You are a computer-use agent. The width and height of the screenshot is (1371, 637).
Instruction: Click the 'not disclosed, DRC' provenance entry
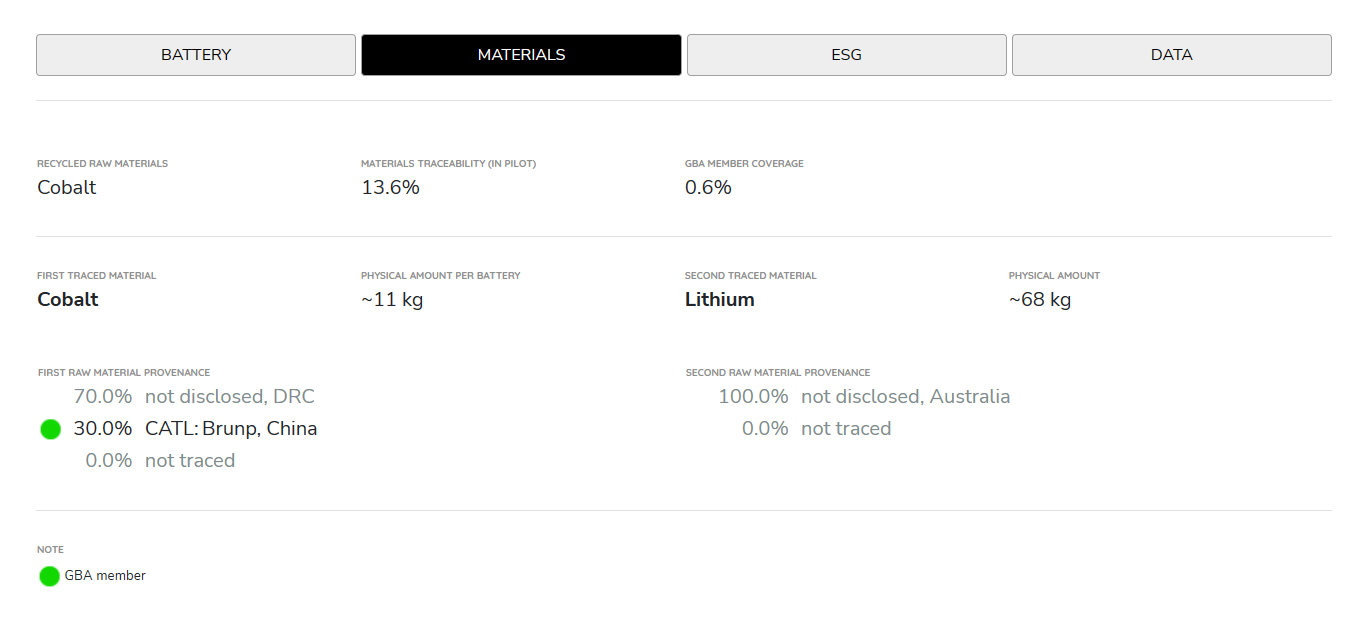[x=230, y=397]
